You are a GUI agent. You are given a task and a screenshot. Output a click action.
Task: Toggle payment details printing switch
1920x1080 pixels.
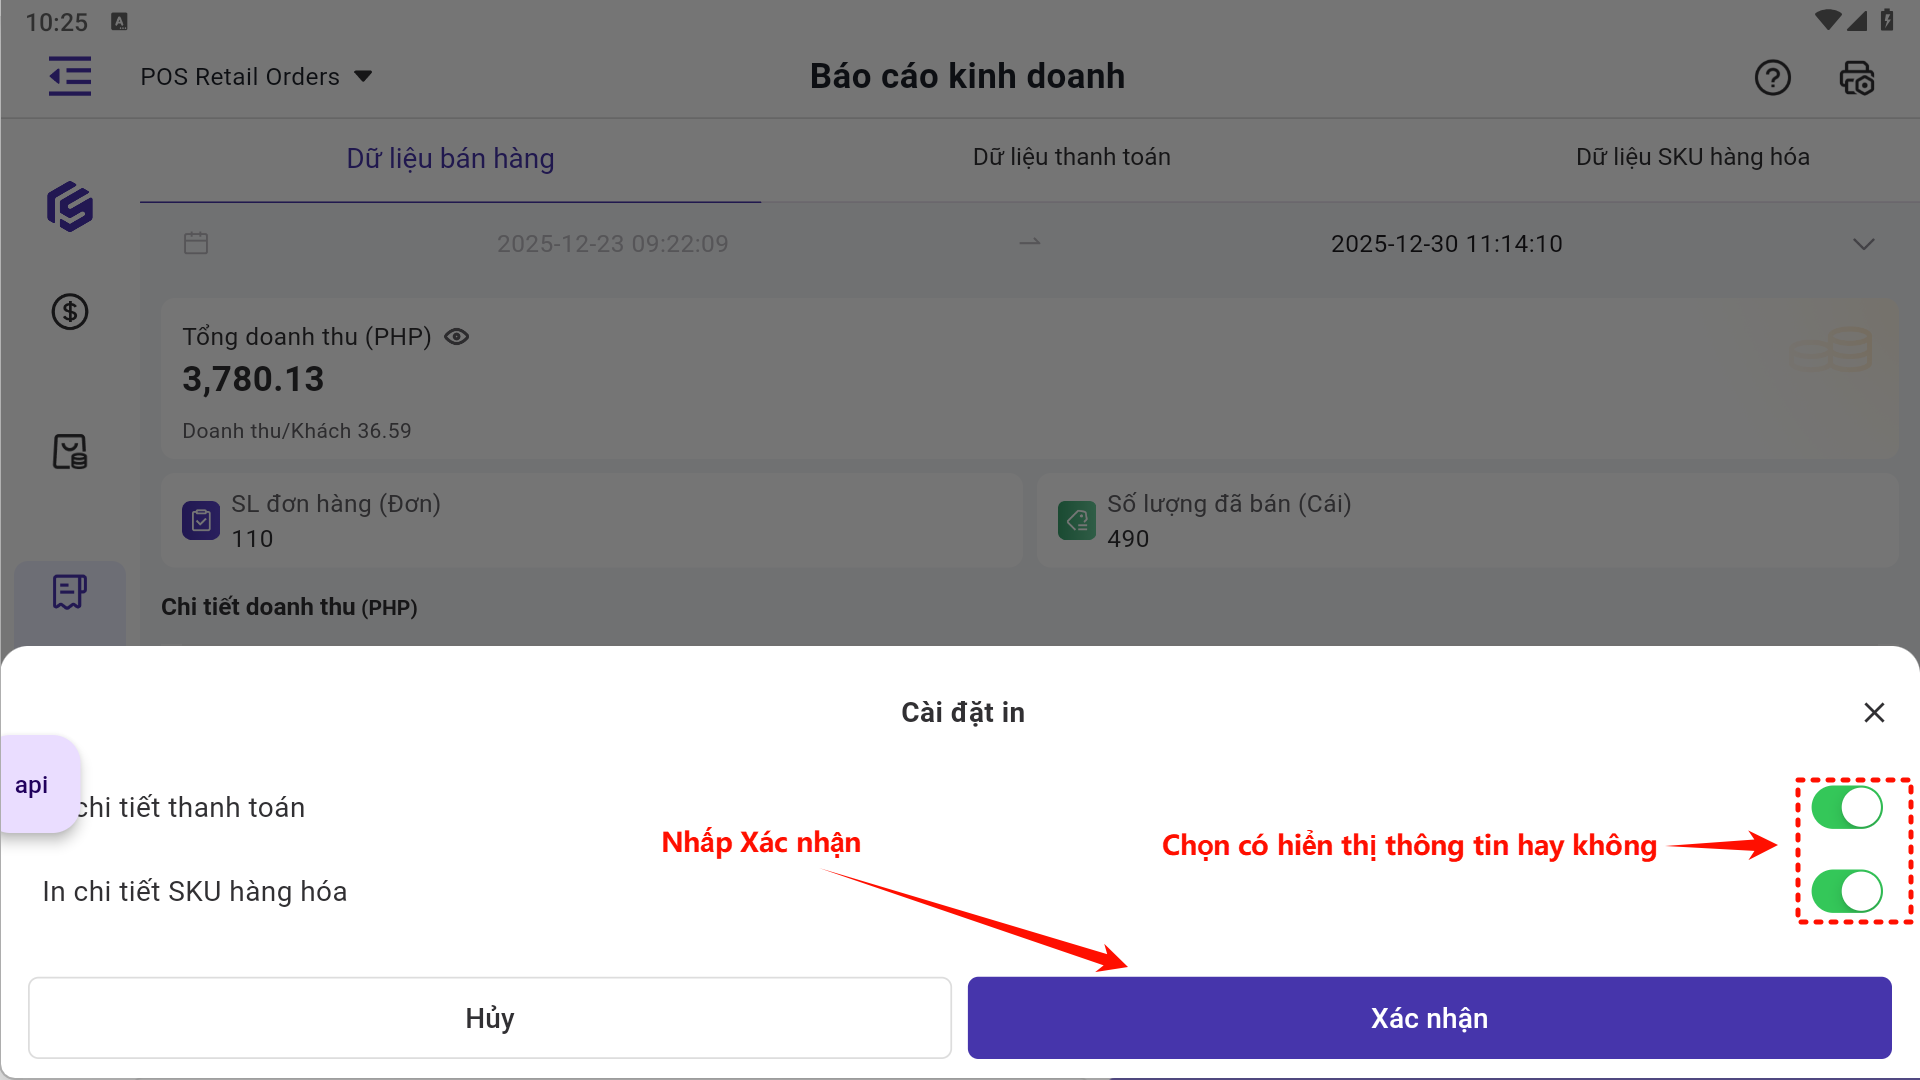tap(1846, 807)
